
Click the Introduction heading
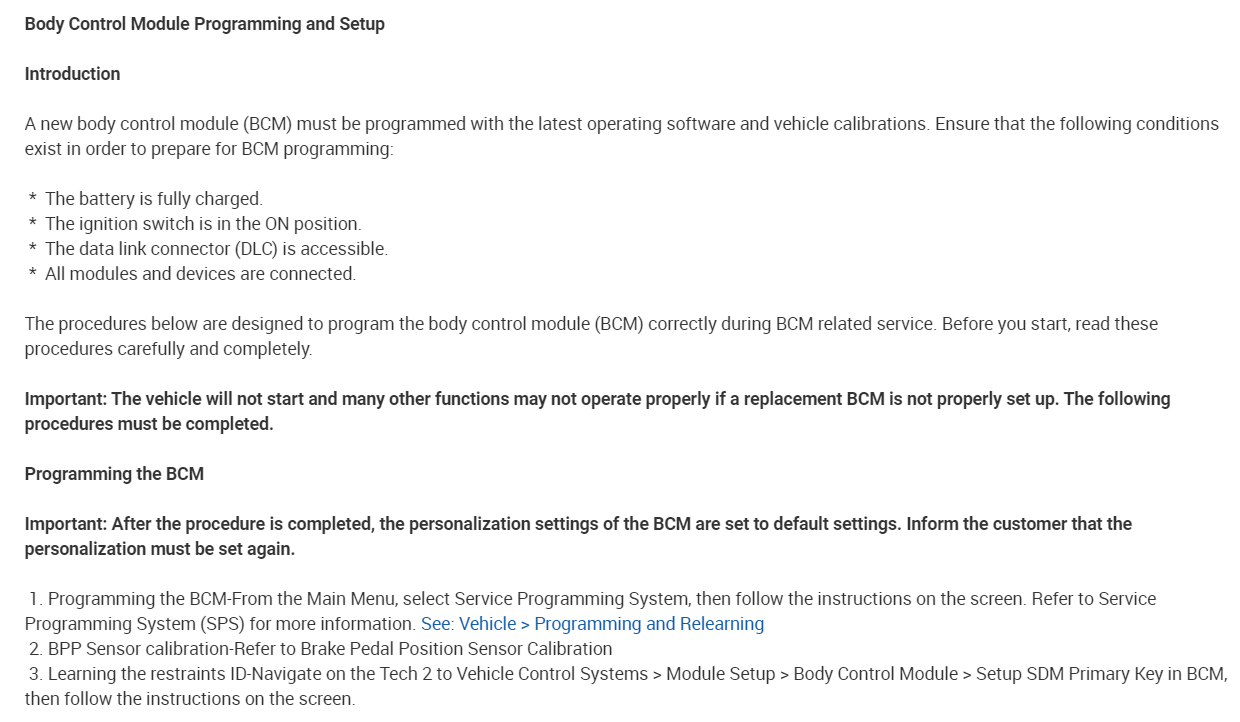click(x=72, y=74)
